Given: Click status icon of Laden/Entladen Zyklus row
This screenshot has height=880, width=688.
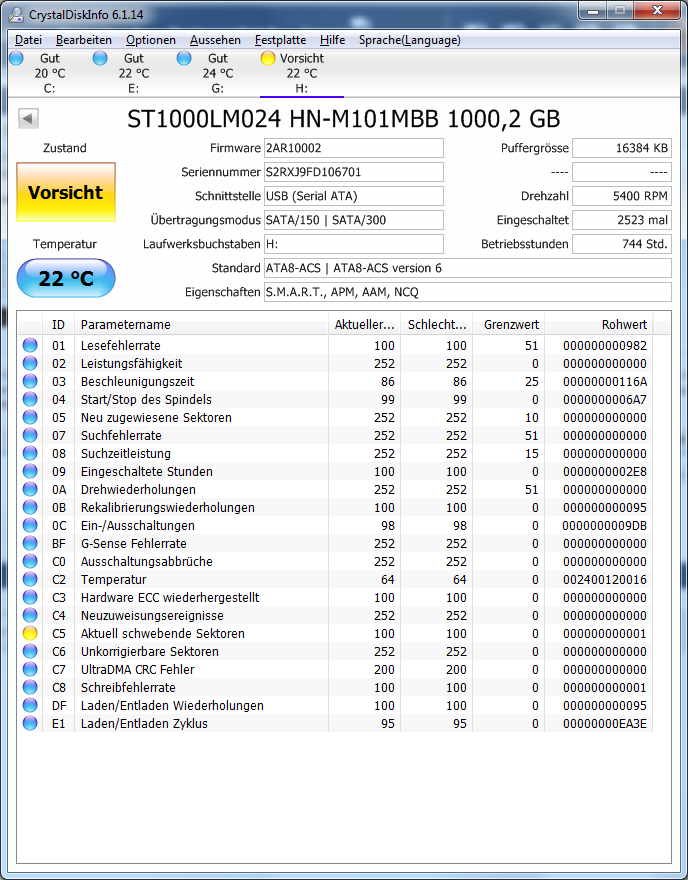Looking at the screenshot, I should click(x=30, y=723).
